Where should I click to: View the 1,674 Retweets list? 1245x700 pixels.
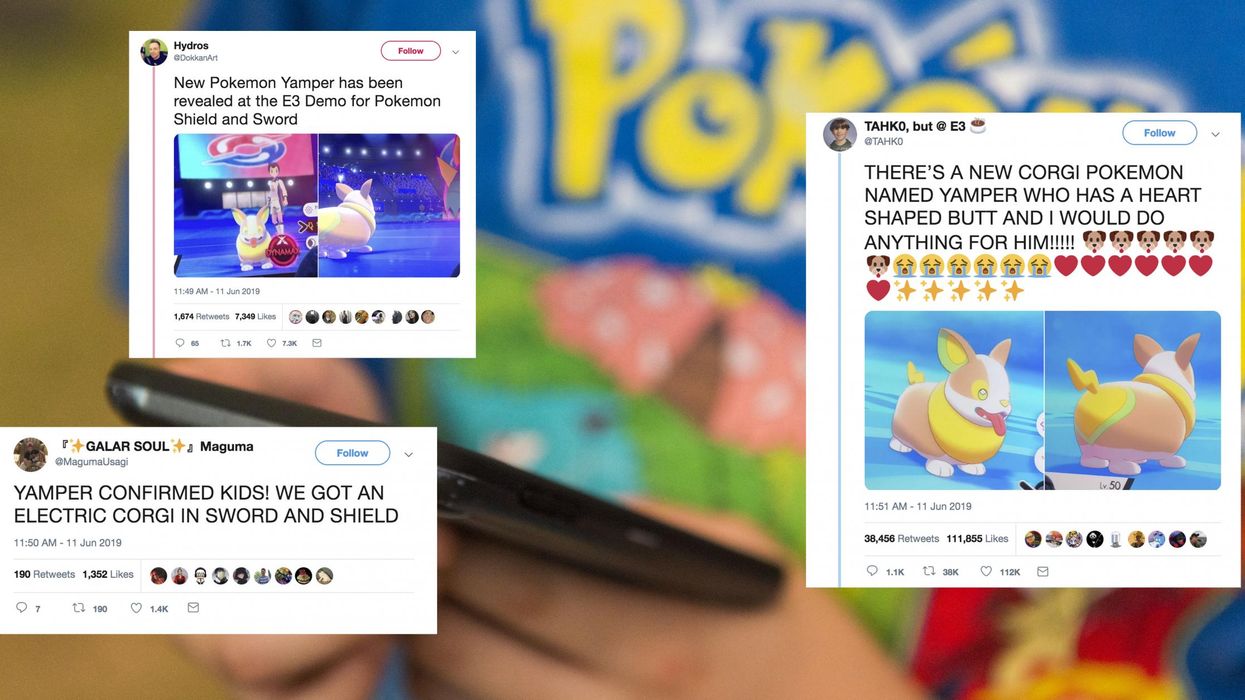pyautogui.click(x=202, y=316)
